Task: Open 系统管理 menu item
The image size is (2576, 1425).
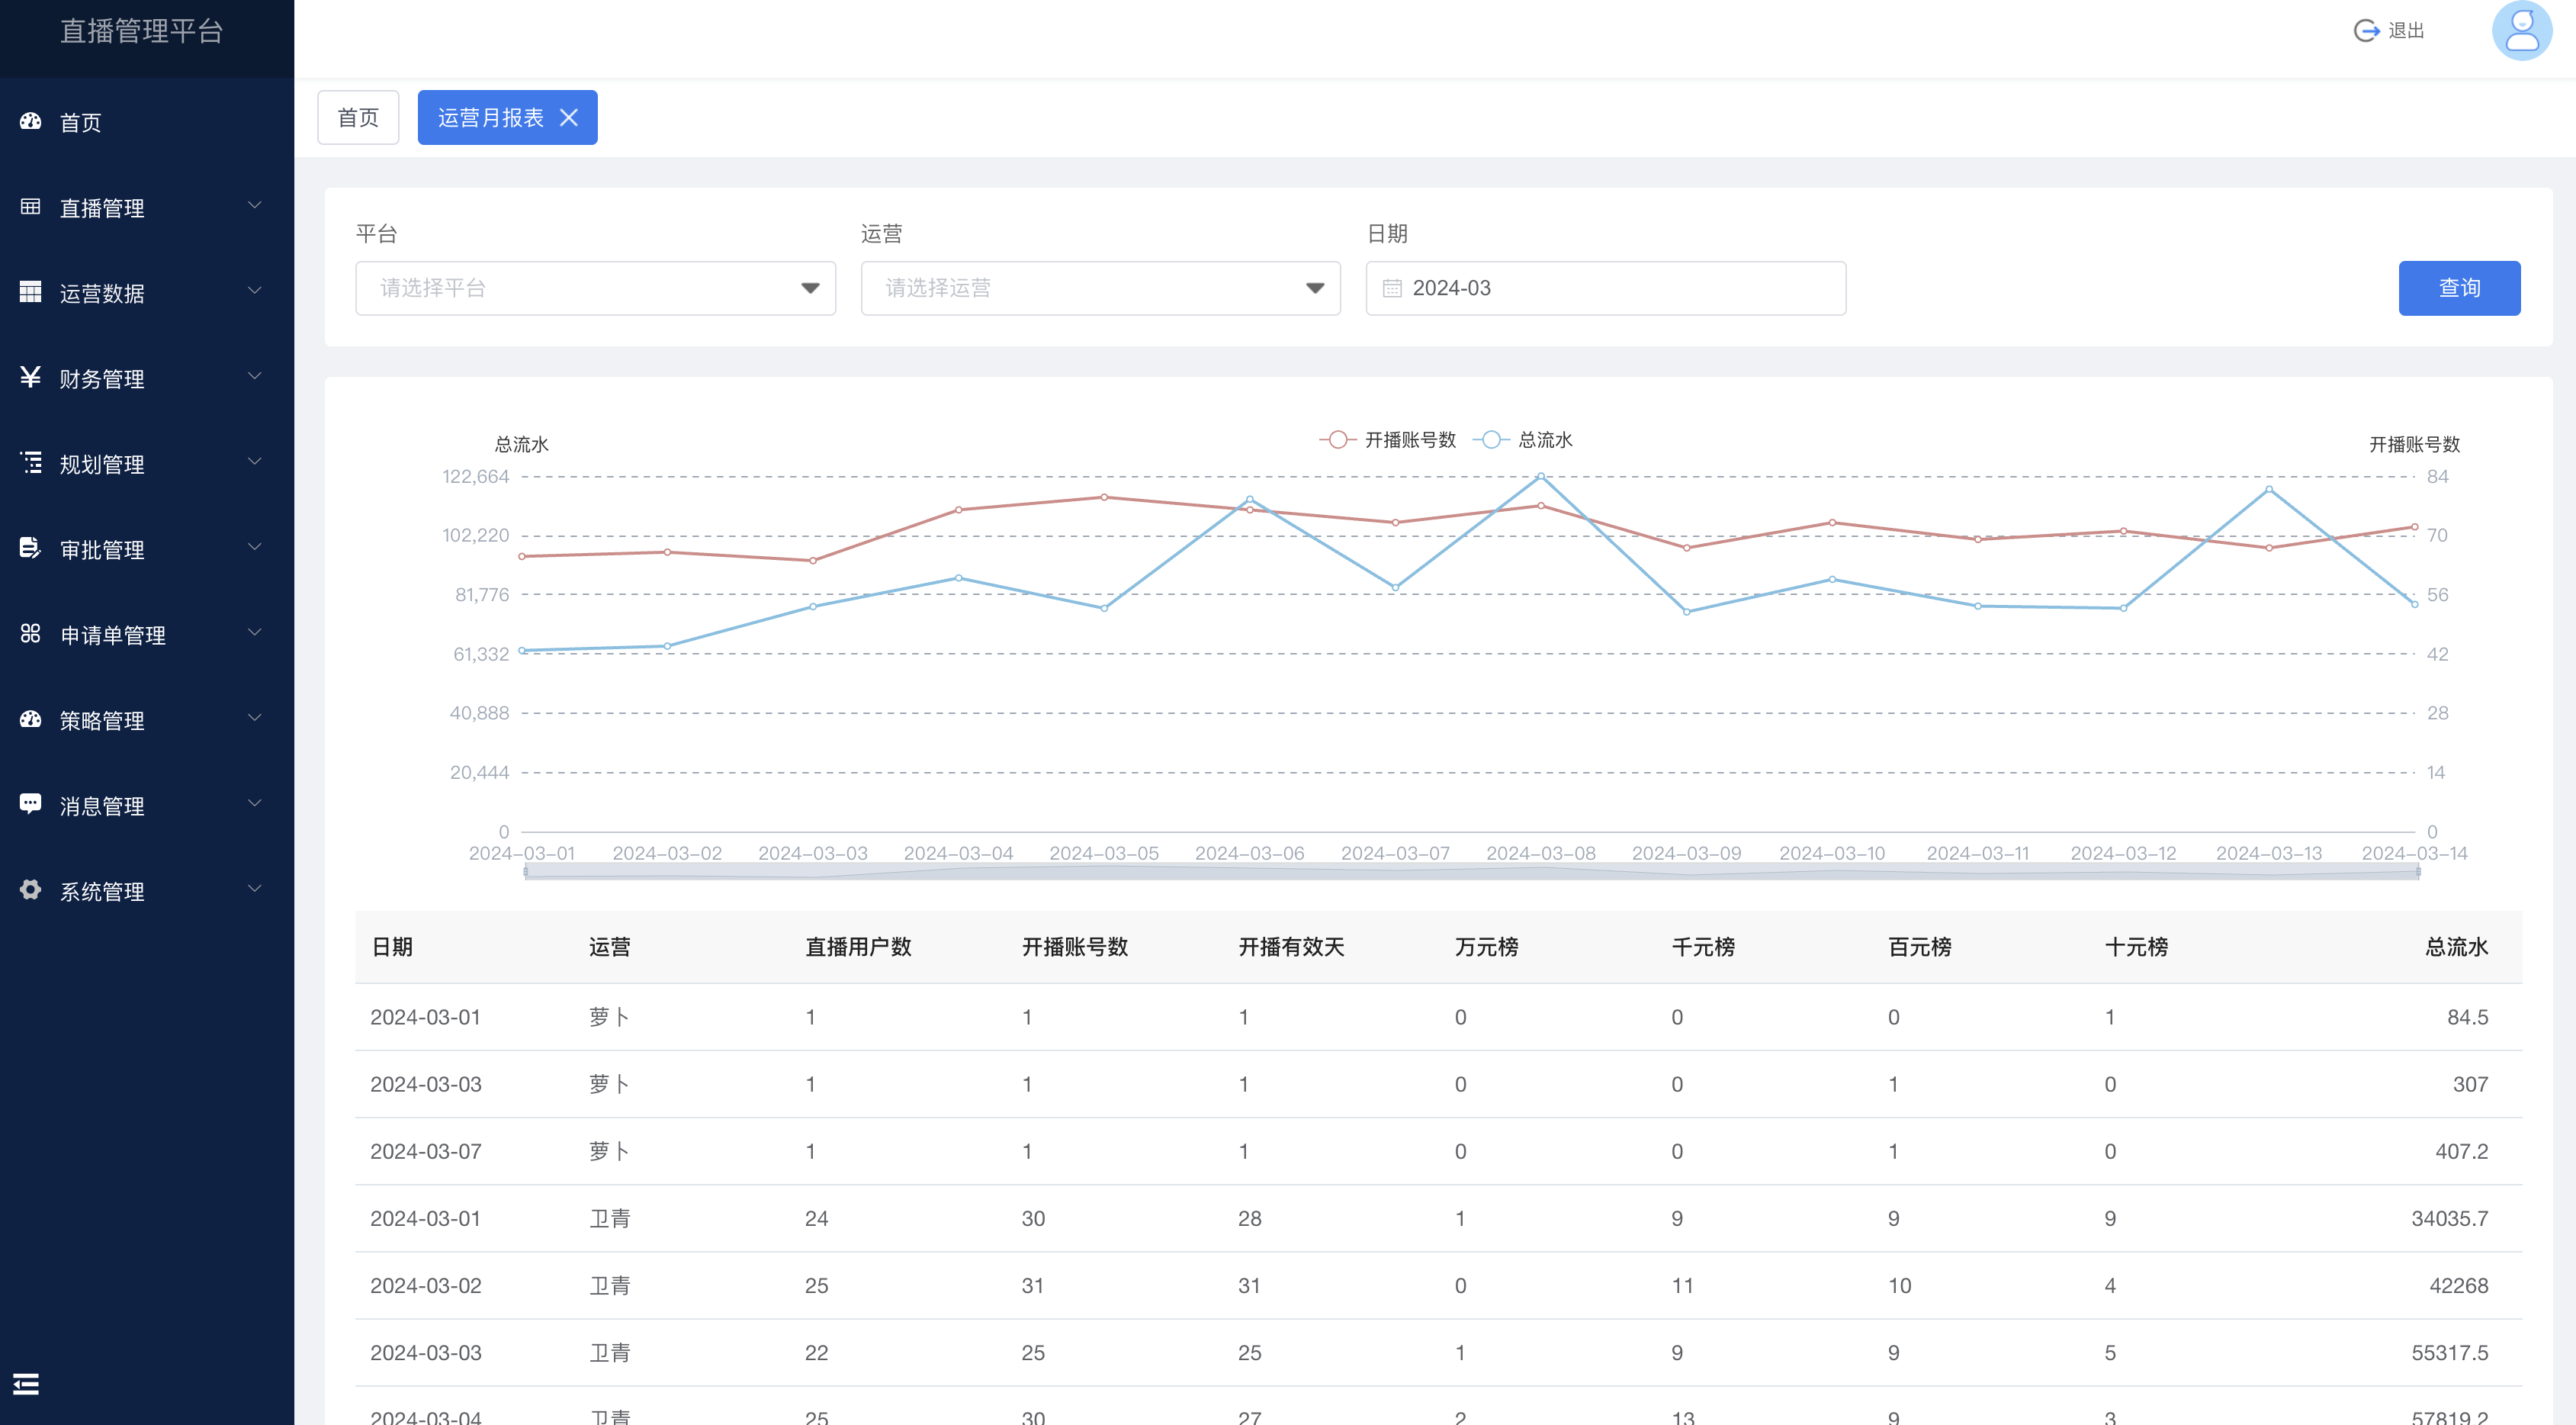Action: point(147,890)
